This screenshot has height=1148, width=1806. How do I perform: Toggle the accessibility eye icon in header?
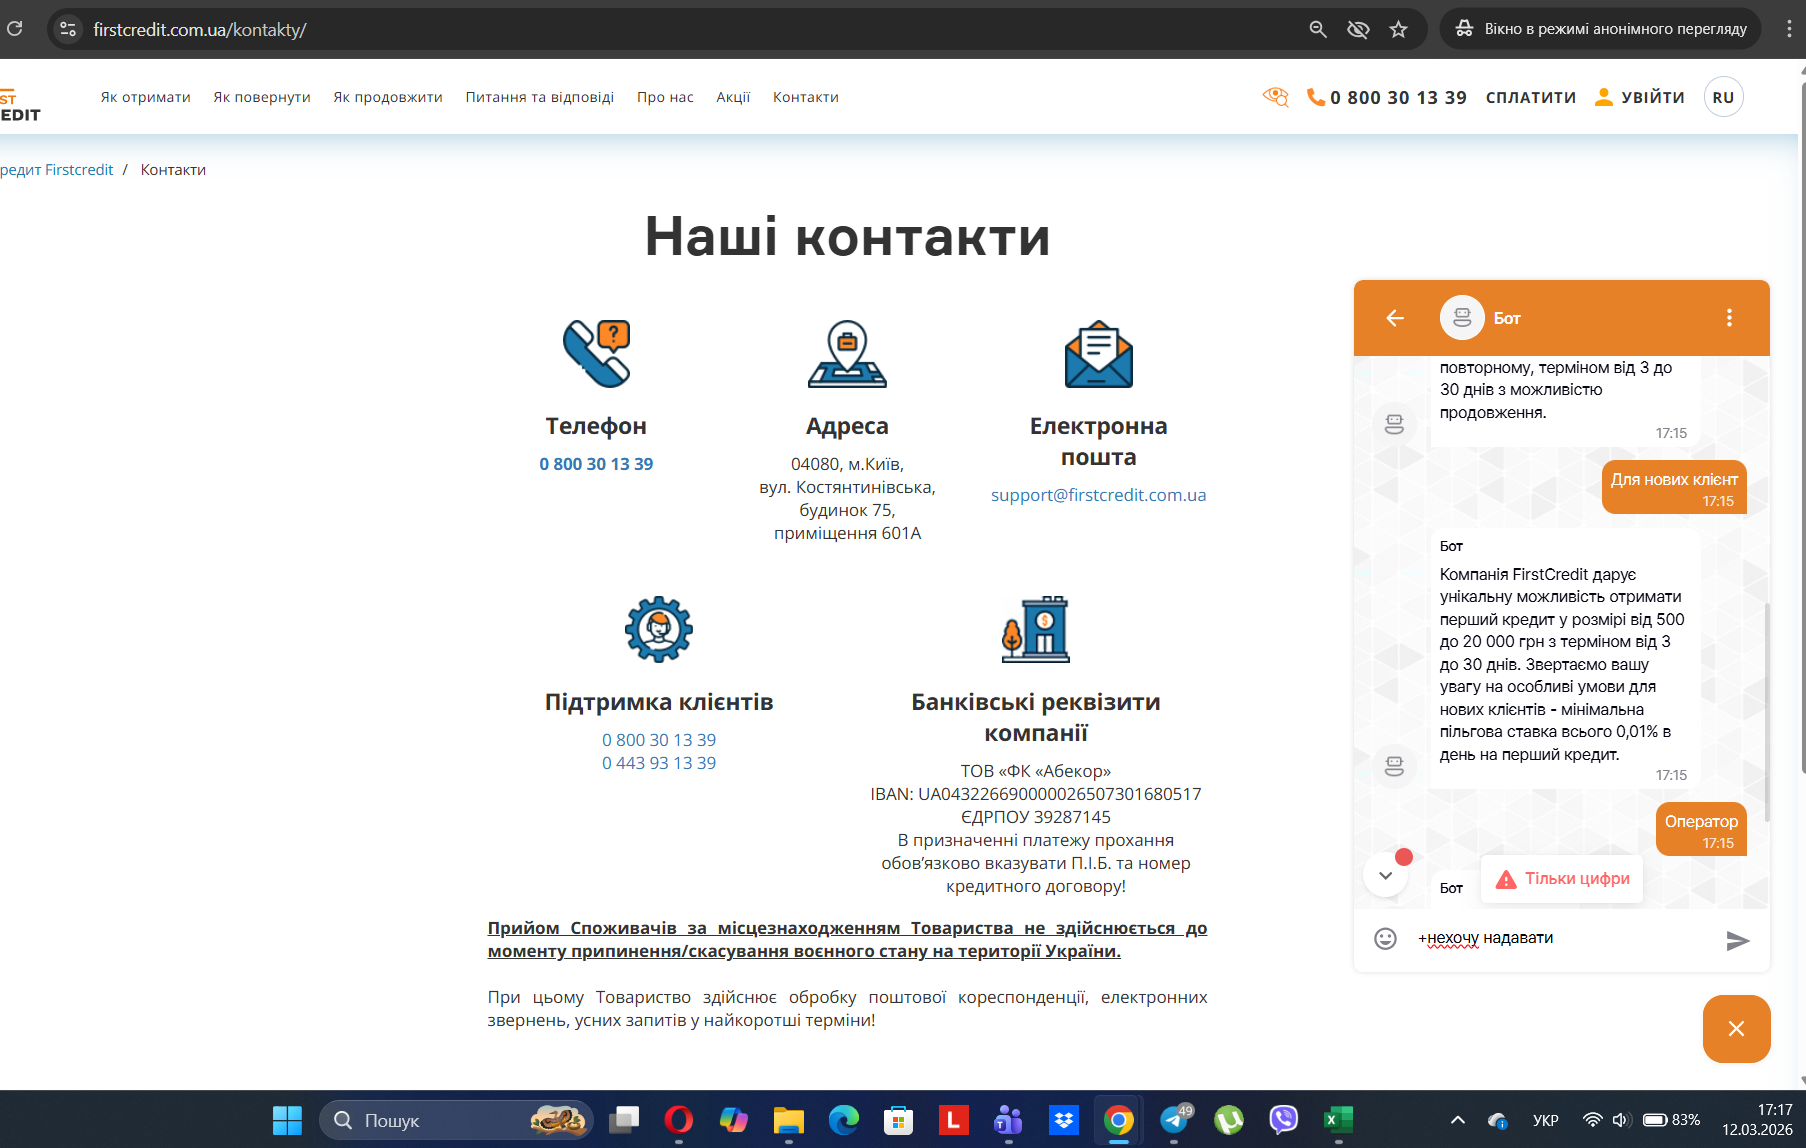click(1275, 97)
